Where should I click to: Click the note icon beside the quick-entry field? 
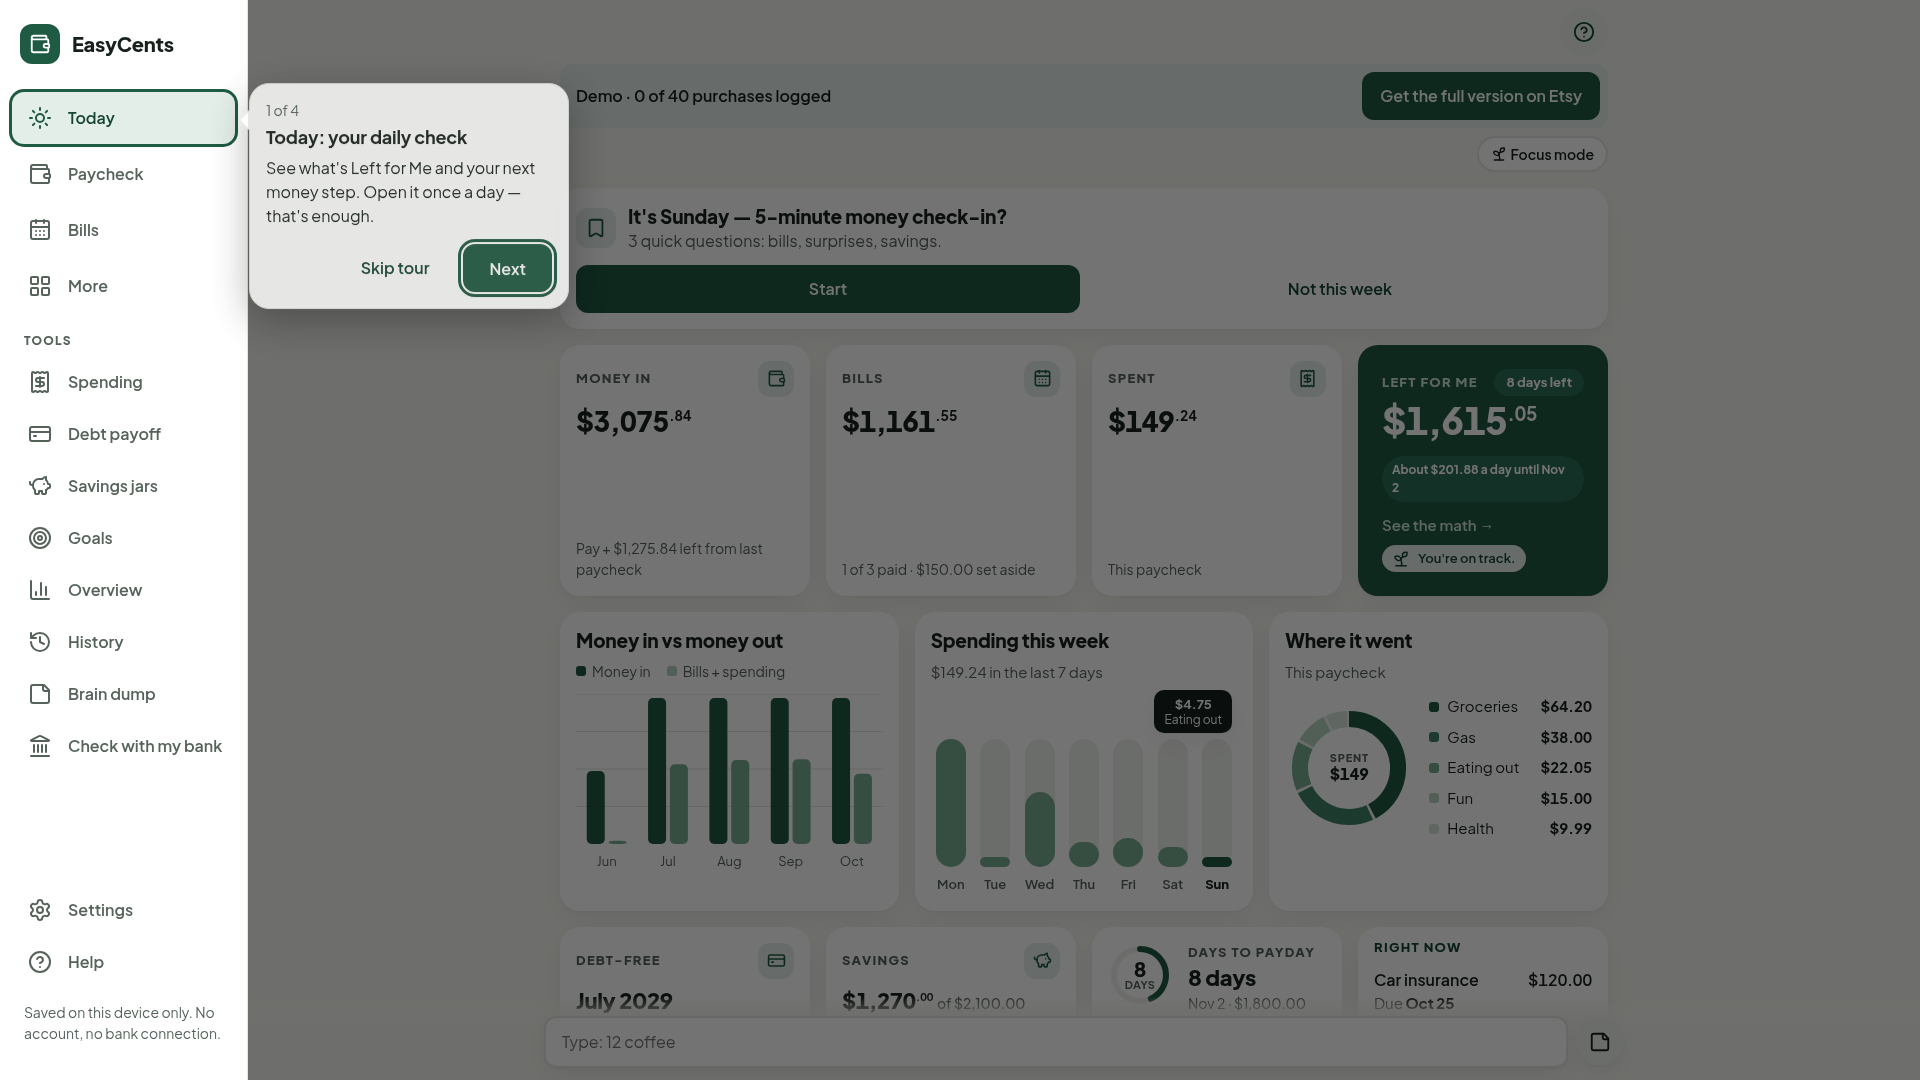coord(1600,1042)
